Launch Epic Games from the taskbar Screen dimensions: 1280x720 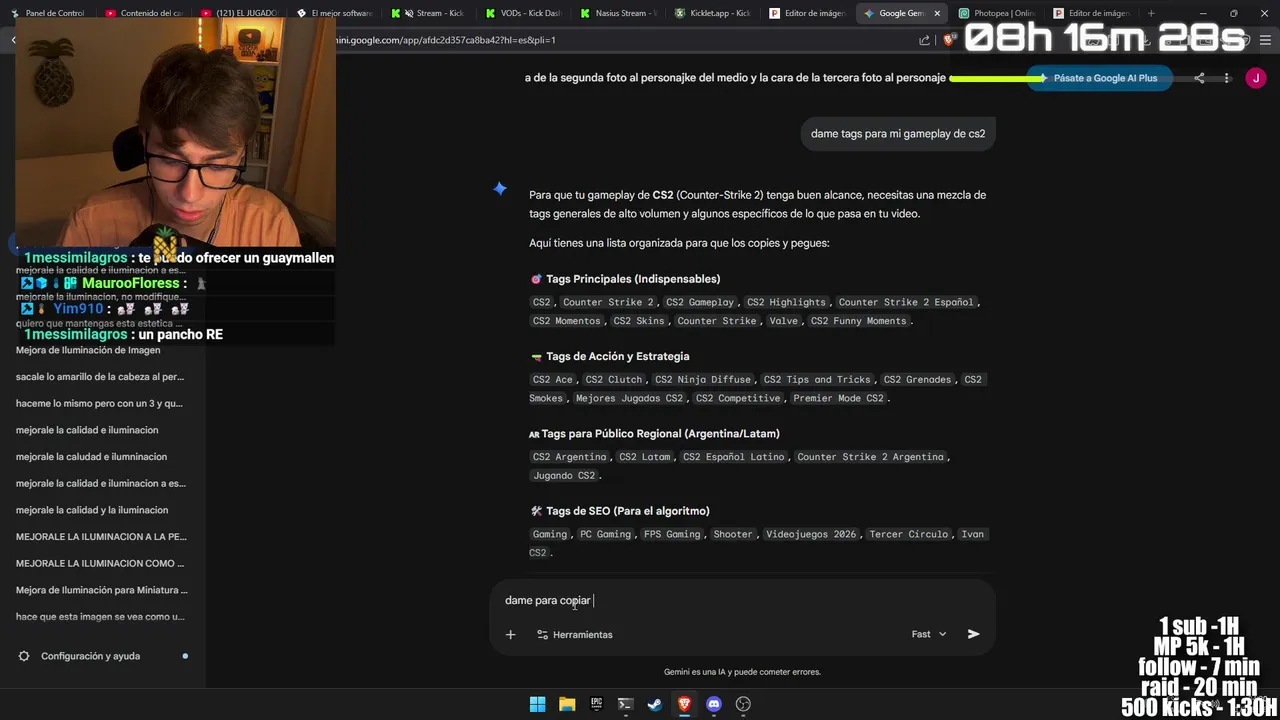click(x=596, y=704)
